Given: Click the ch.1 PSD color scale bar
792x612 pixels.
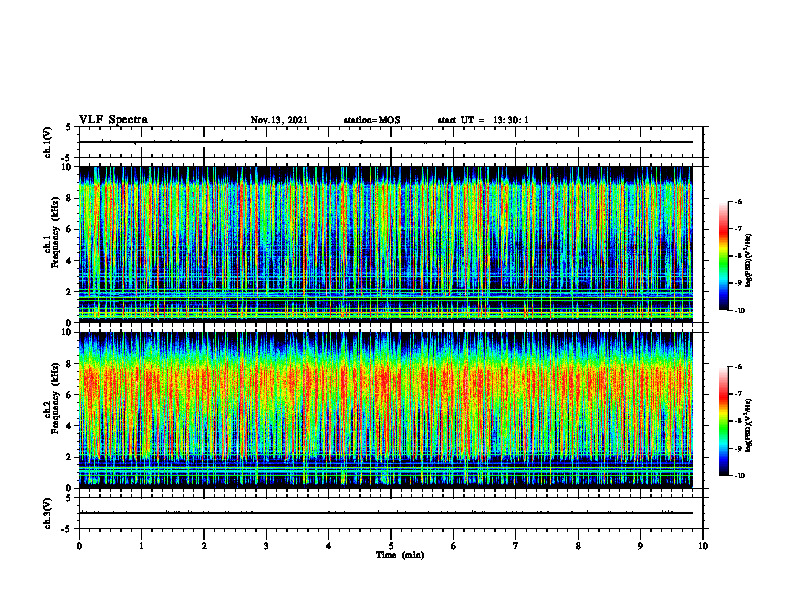Looking at the screenshot, I should pyautogui.click(x=724, y=256).
